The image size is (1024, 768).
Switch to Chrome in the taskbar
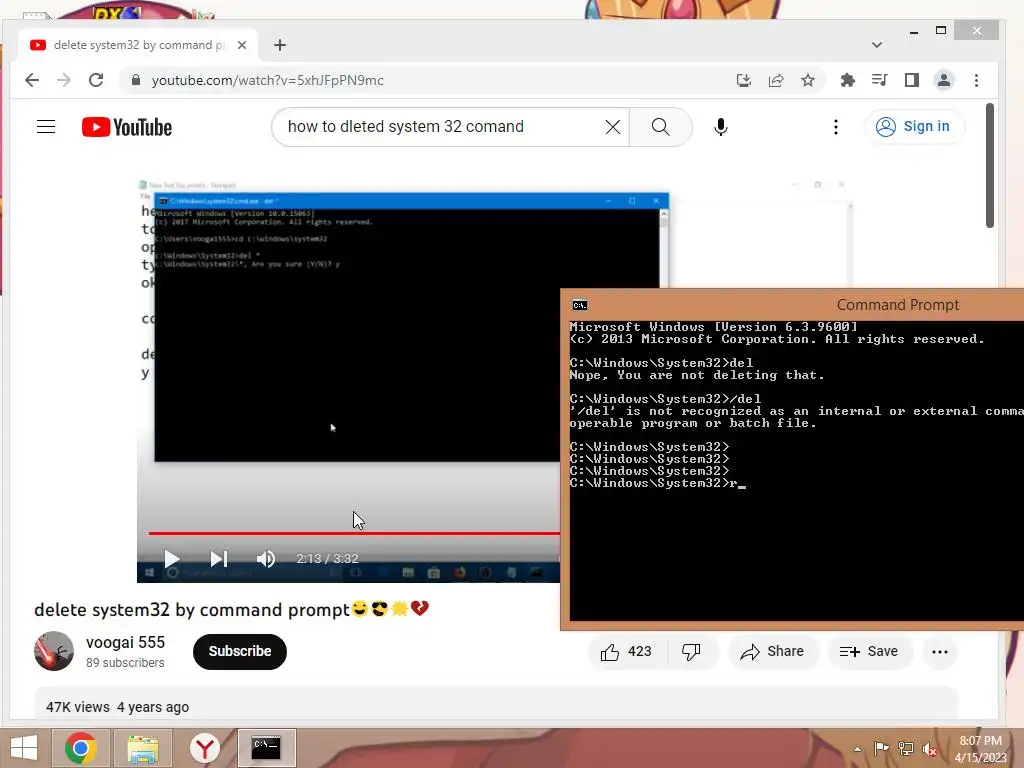80,748
